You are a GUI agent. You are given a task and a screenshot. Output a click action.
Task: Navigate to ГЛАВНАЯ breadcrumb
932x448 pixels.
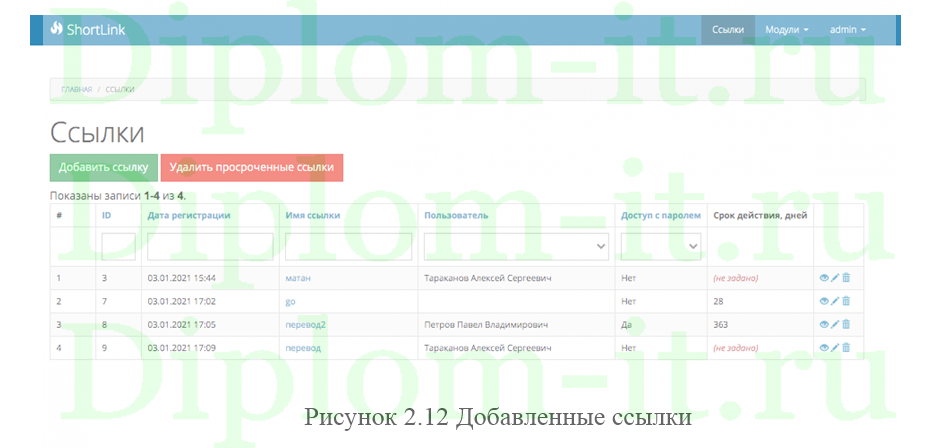(x=77, y=89)
